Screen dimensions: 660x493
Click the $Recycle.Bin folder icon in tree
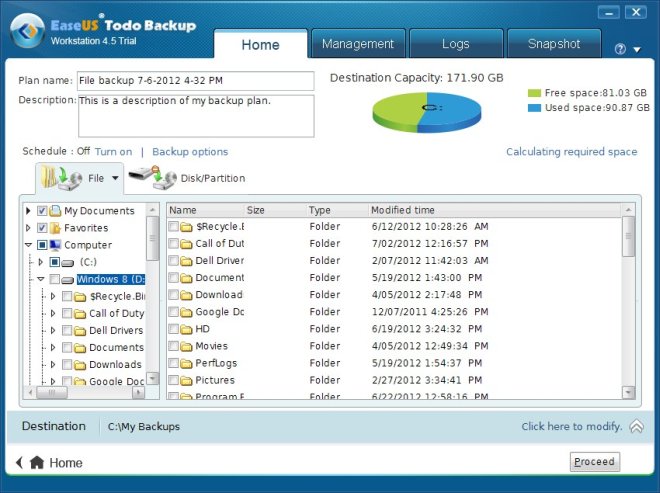coord(80,297)
